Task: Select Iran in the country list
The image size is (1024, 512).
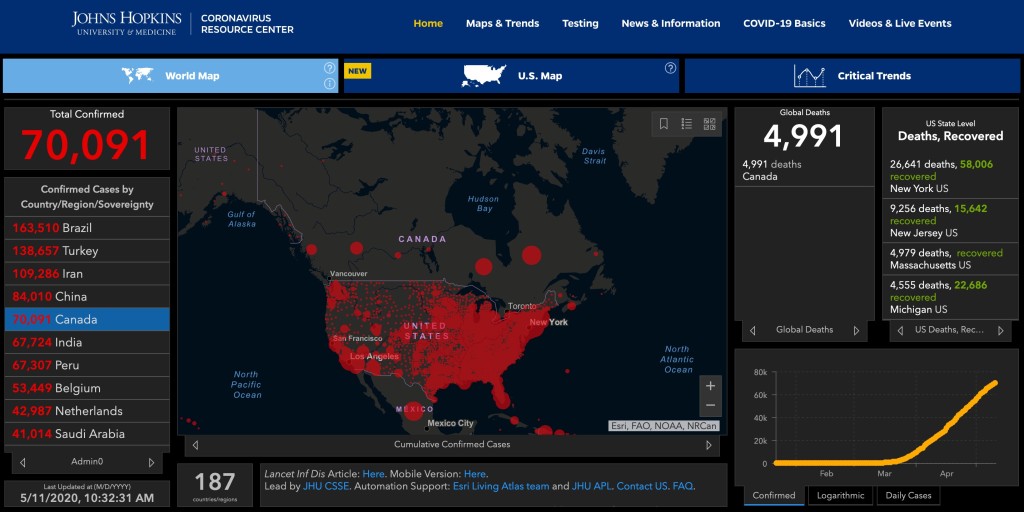Action: pos(87,274)
